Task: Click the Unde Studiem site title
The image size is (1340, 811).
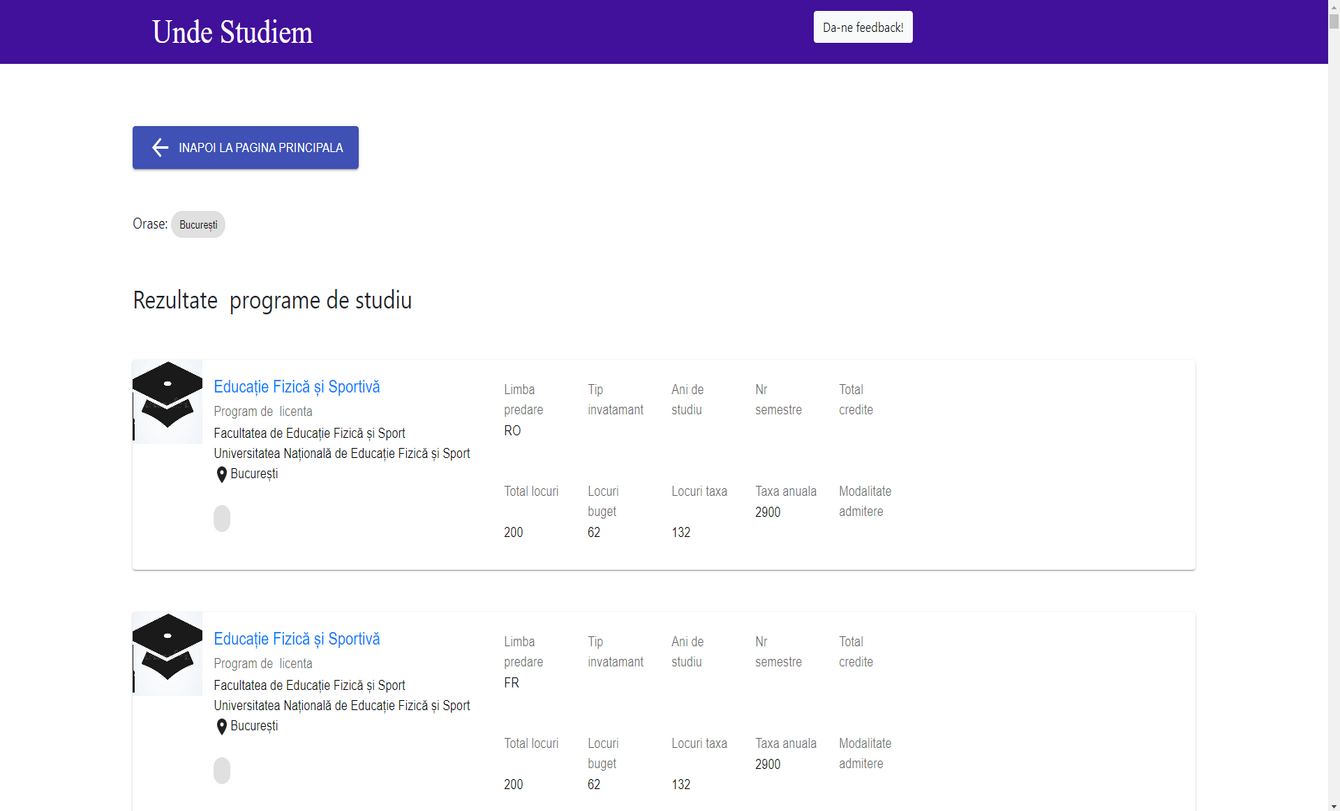Action: (232, 32)
